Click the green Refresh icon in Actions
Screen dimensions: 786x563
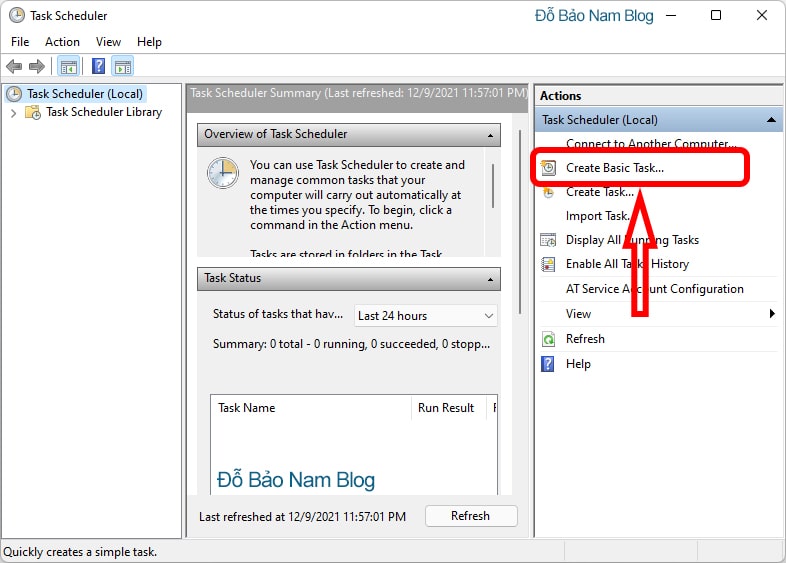[x=548, y=339]
